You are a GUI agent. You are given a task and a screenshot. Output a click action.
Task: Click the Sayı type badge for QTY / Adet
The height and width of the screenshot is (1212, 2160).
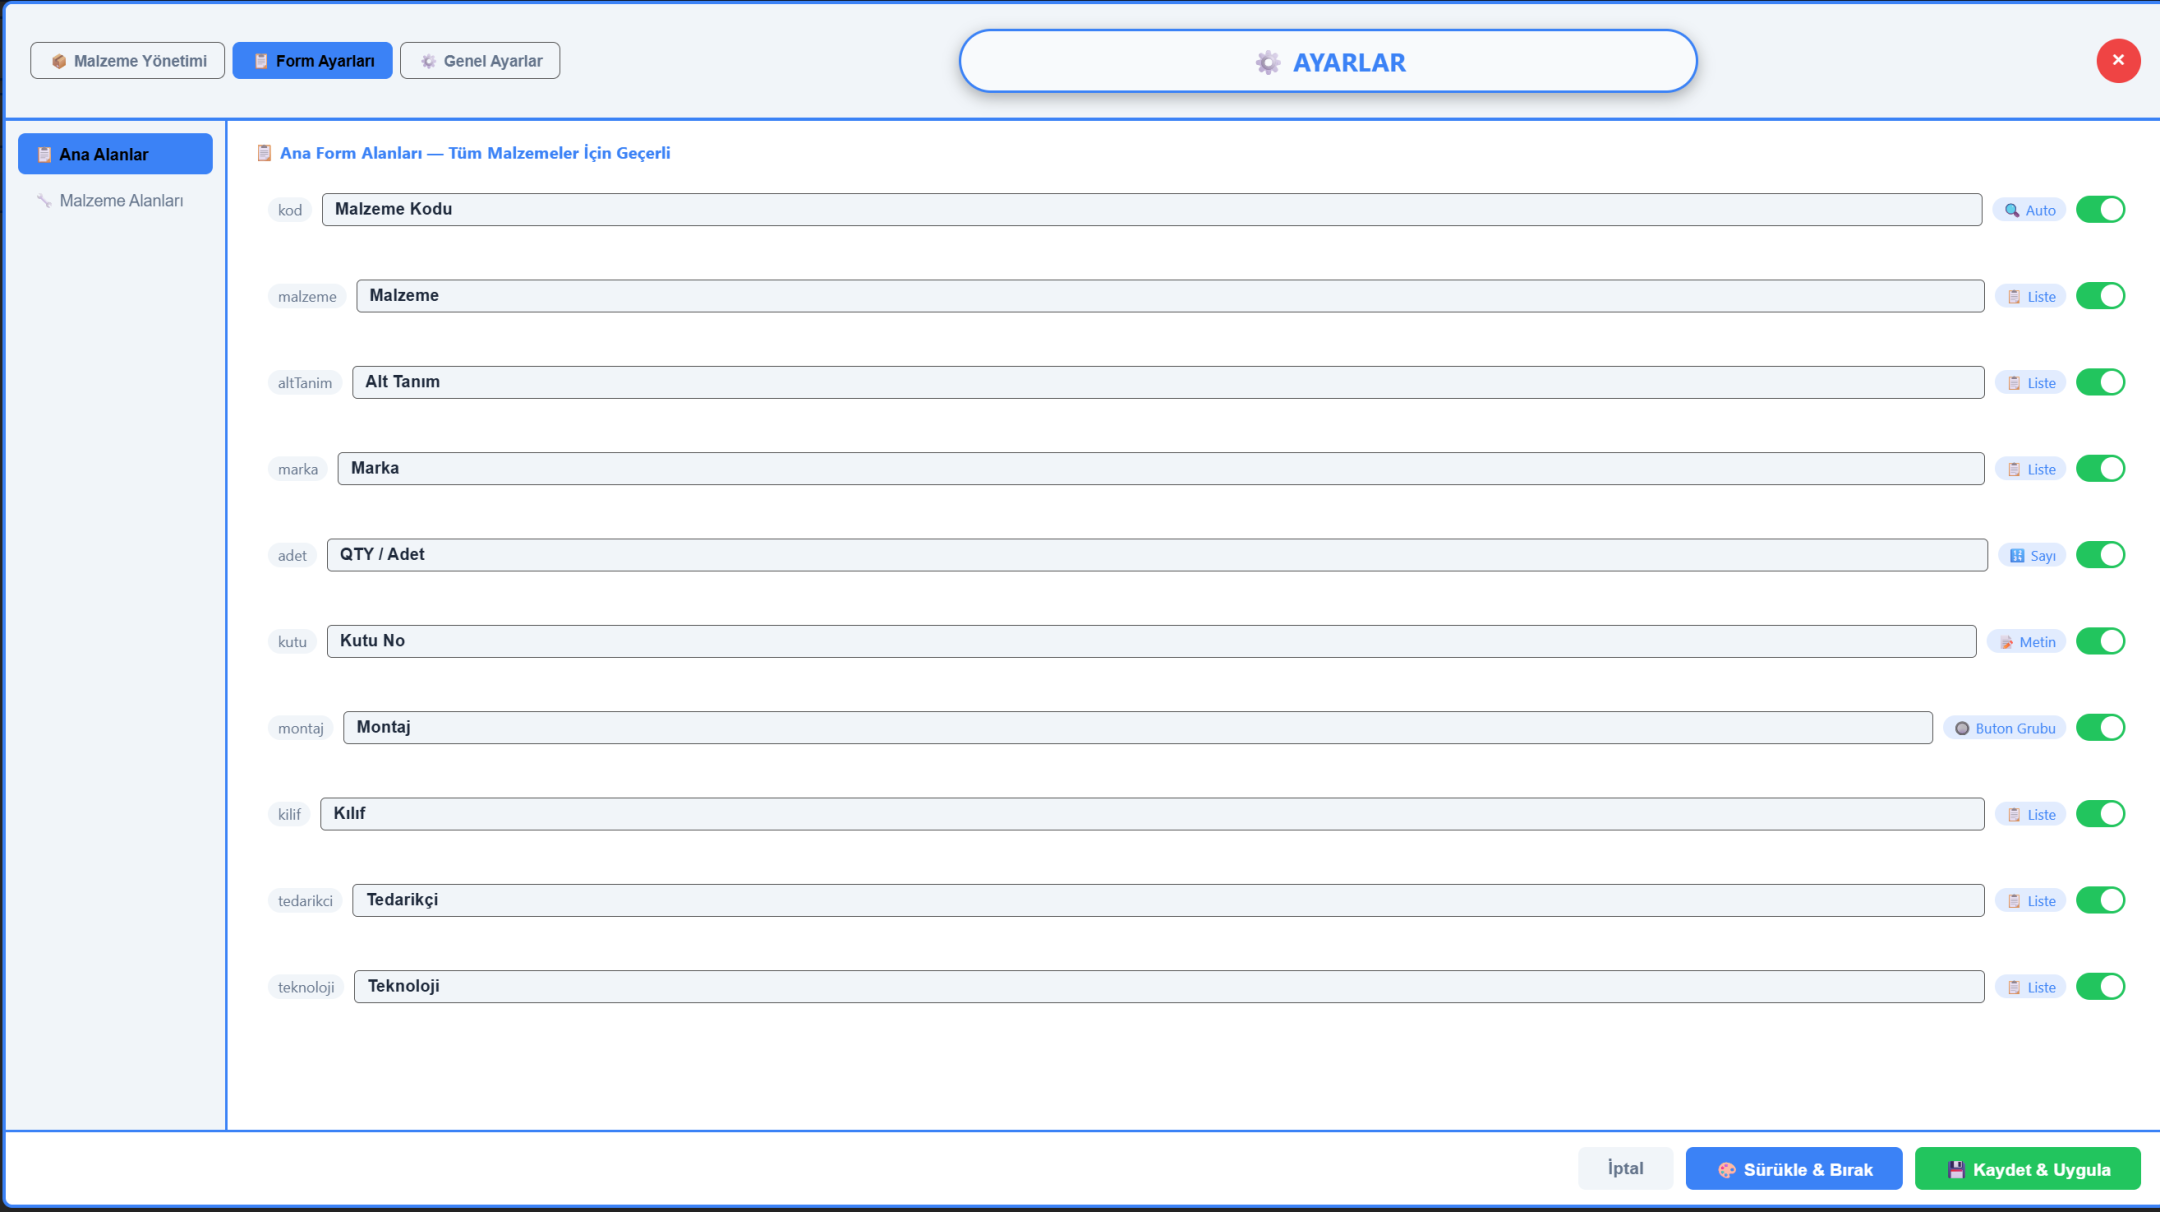[x=2032, y=555]
